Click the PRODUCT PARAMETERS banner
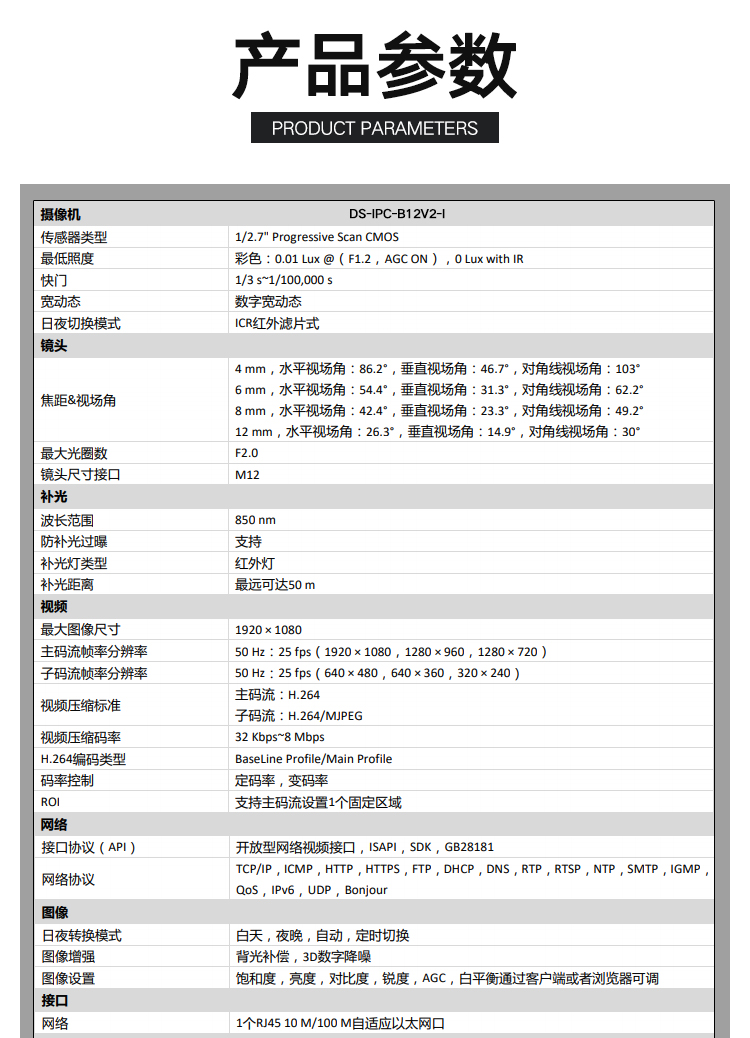 pos(375,128)
